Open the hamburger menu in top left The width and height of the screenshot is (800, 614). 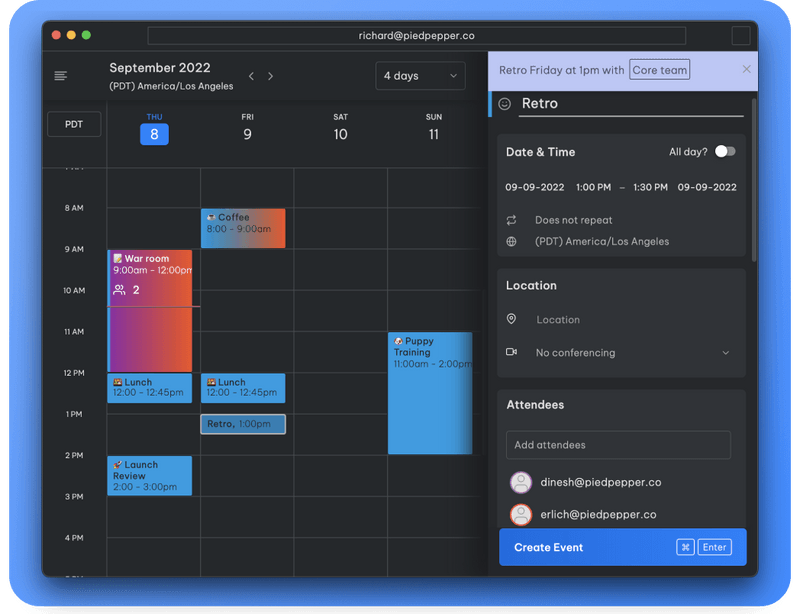(60, 75)
